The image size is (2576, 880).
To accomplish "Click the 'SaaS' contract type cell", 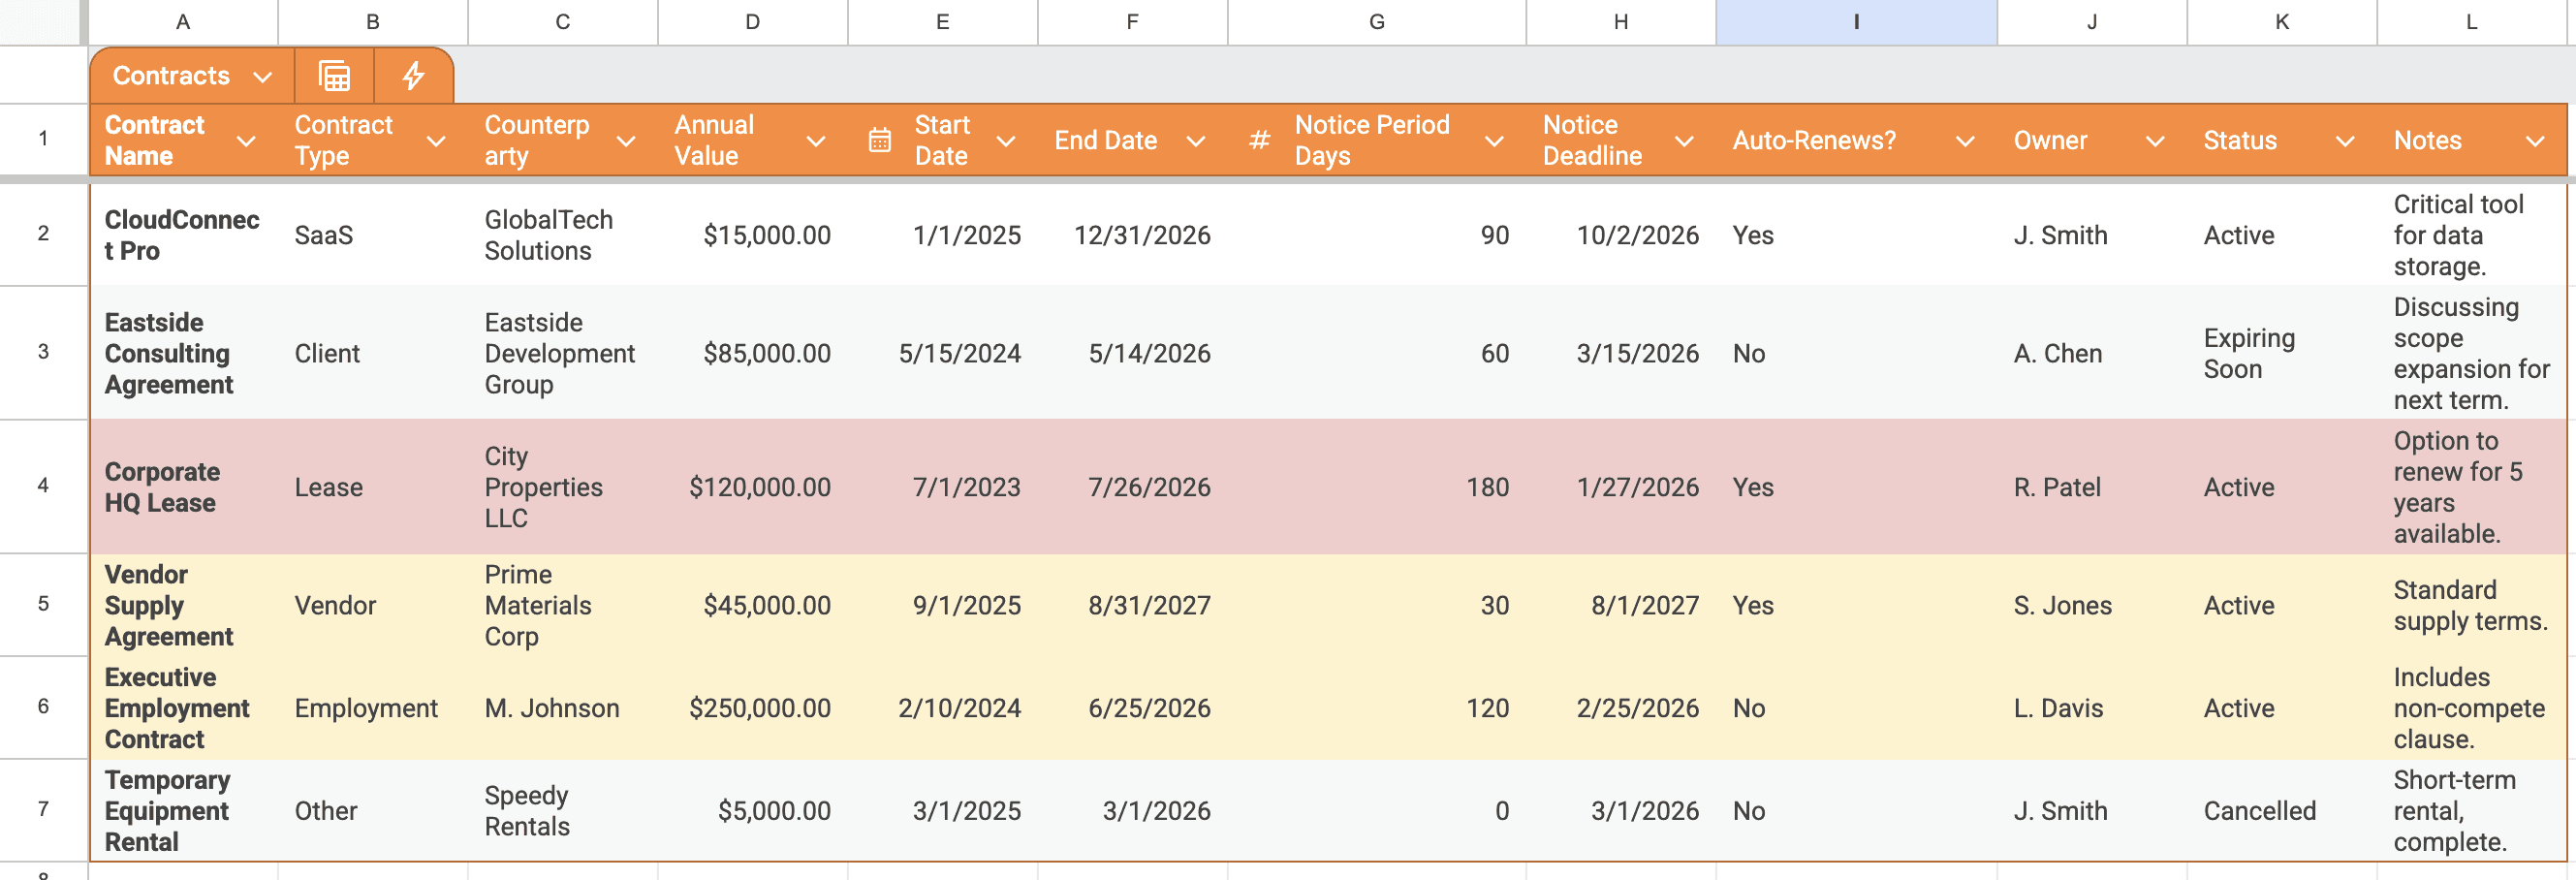I will click(x=373, y=235).
